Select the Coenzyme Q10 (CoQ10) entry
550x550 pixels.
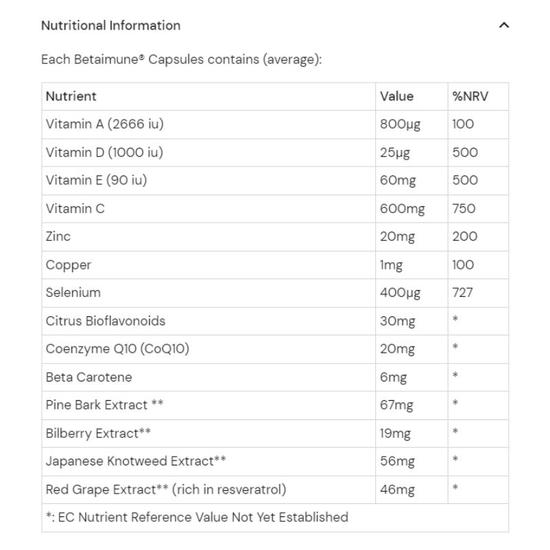tap(118, 349)
